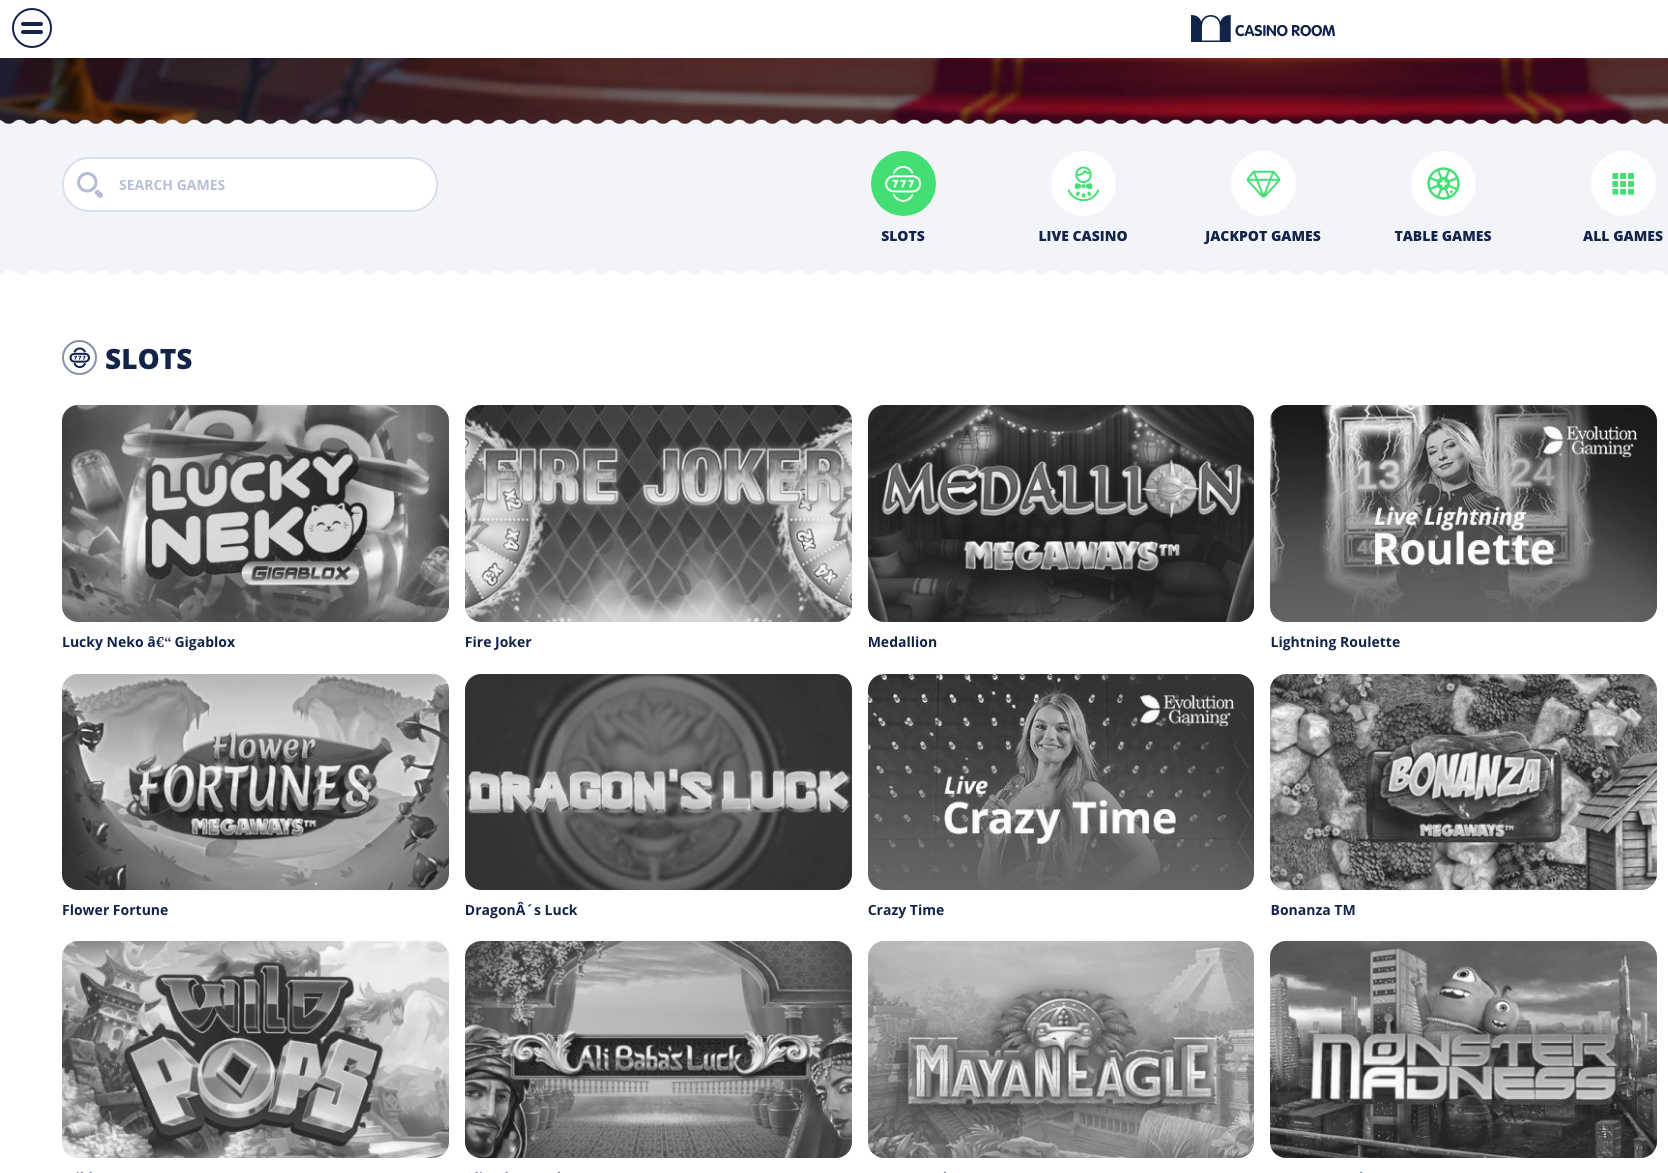Image resolution: width=1668 pixels, height=1173 pixels.
Task: Open the Monster Madness game thumbnail
Action: (x=1463, y=1049)
